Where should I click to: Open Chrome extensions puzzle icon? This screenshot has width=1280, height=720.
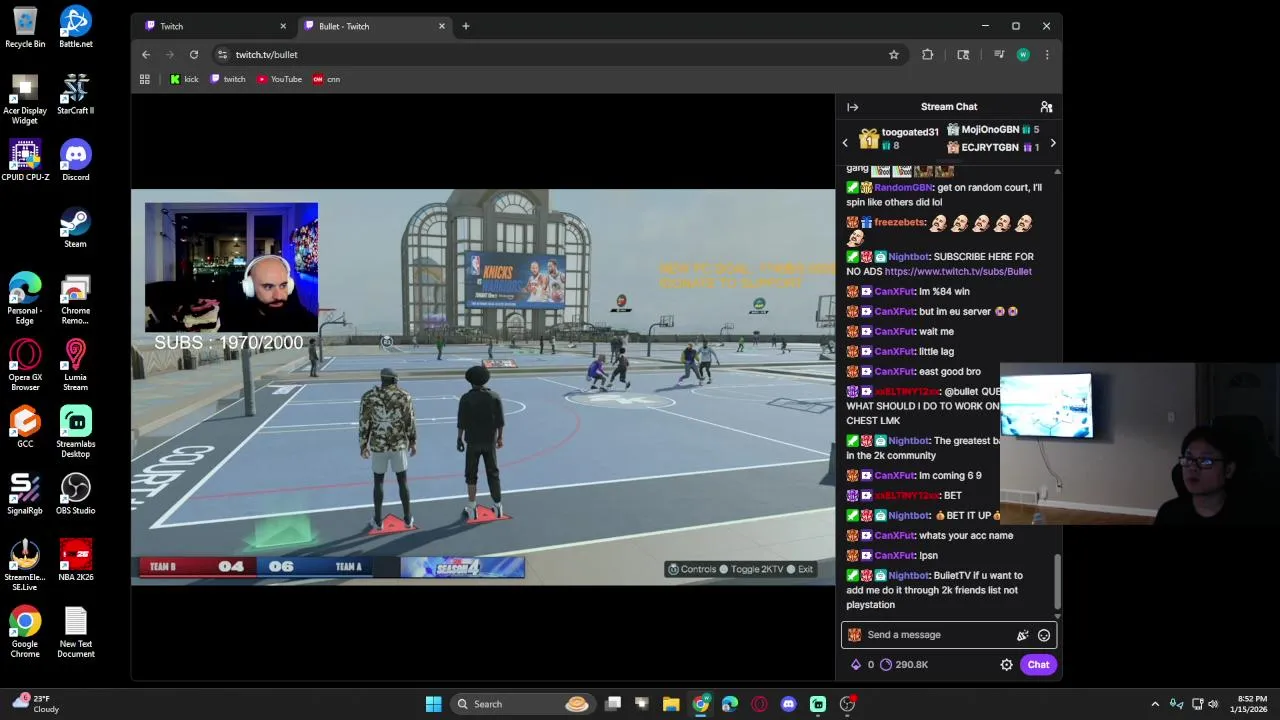point(928,55)
